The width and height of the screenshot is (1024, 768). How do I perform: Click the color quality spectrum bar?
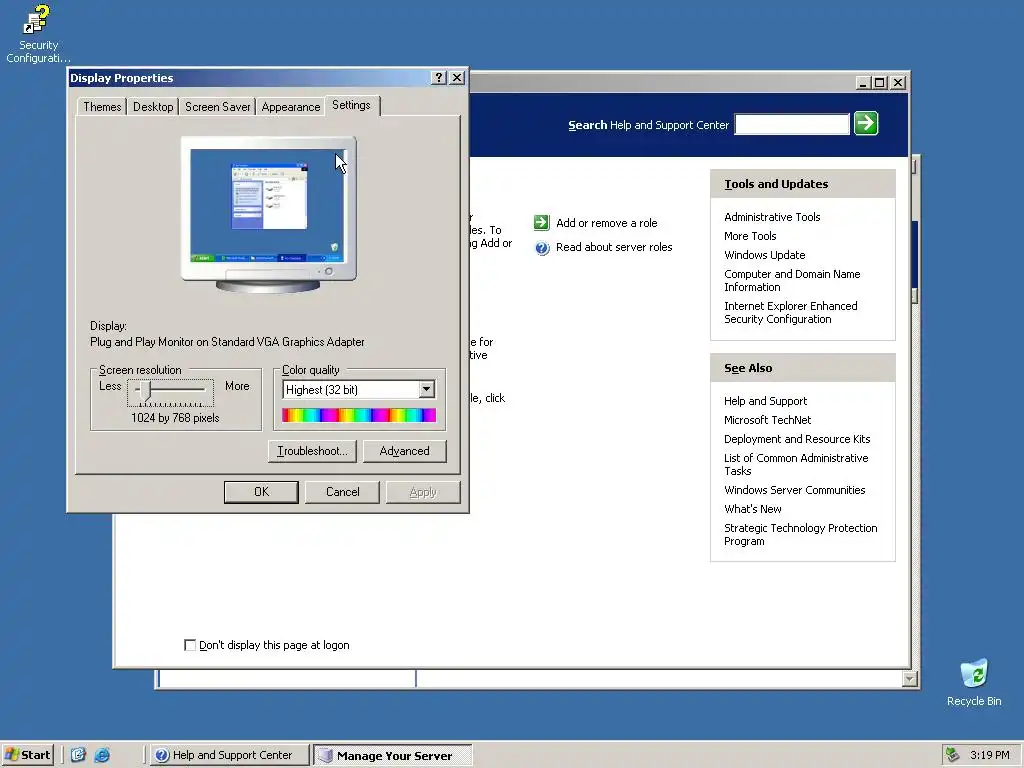pyautogui.click(x=359, y=415)
